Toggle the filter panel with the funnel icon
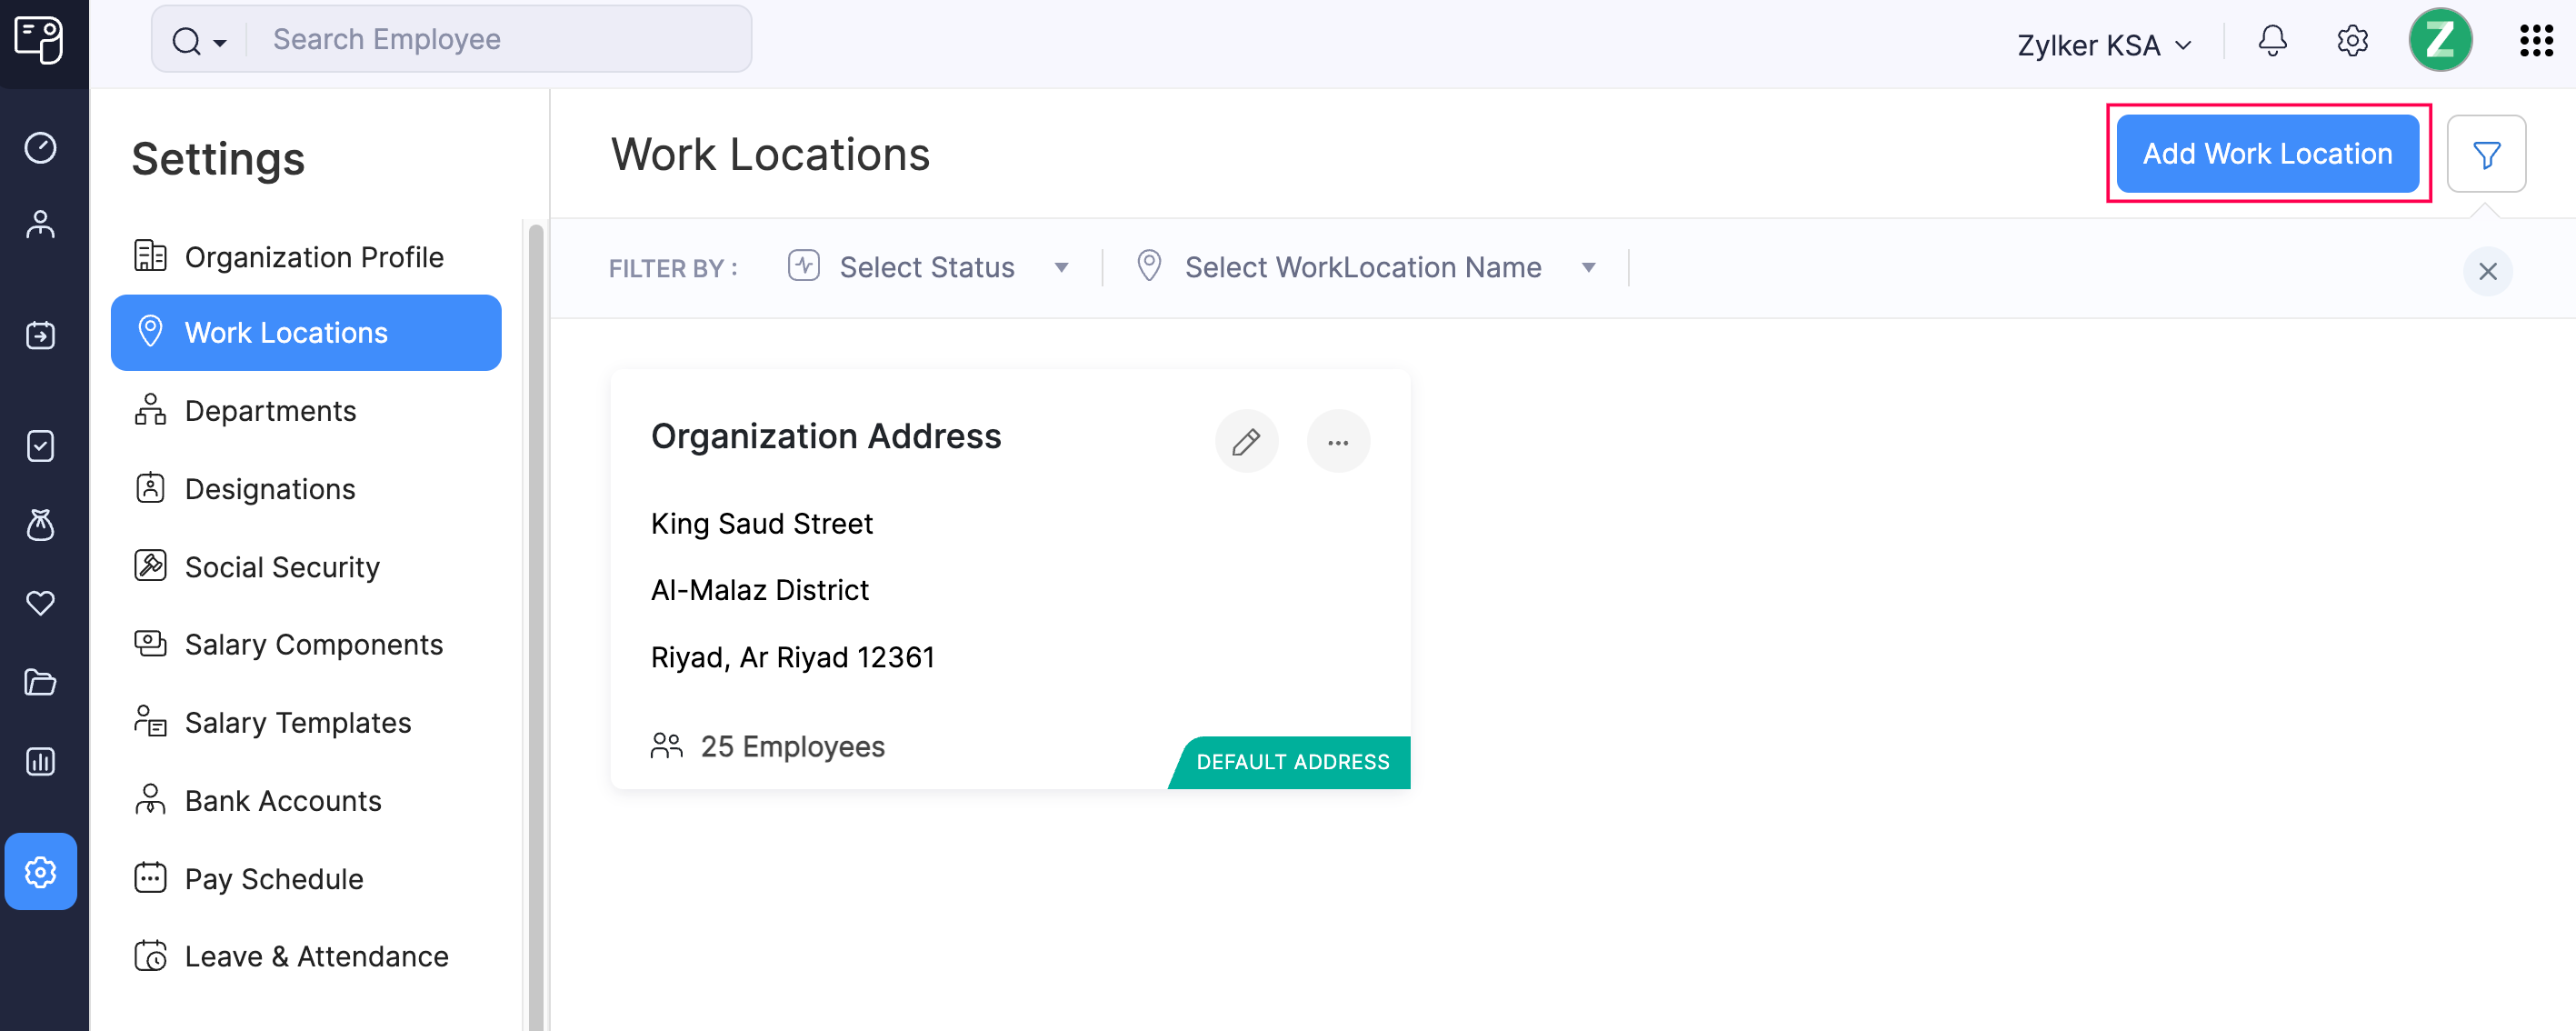The height and width of the screenshot is (1031, 2576). 2487,153
